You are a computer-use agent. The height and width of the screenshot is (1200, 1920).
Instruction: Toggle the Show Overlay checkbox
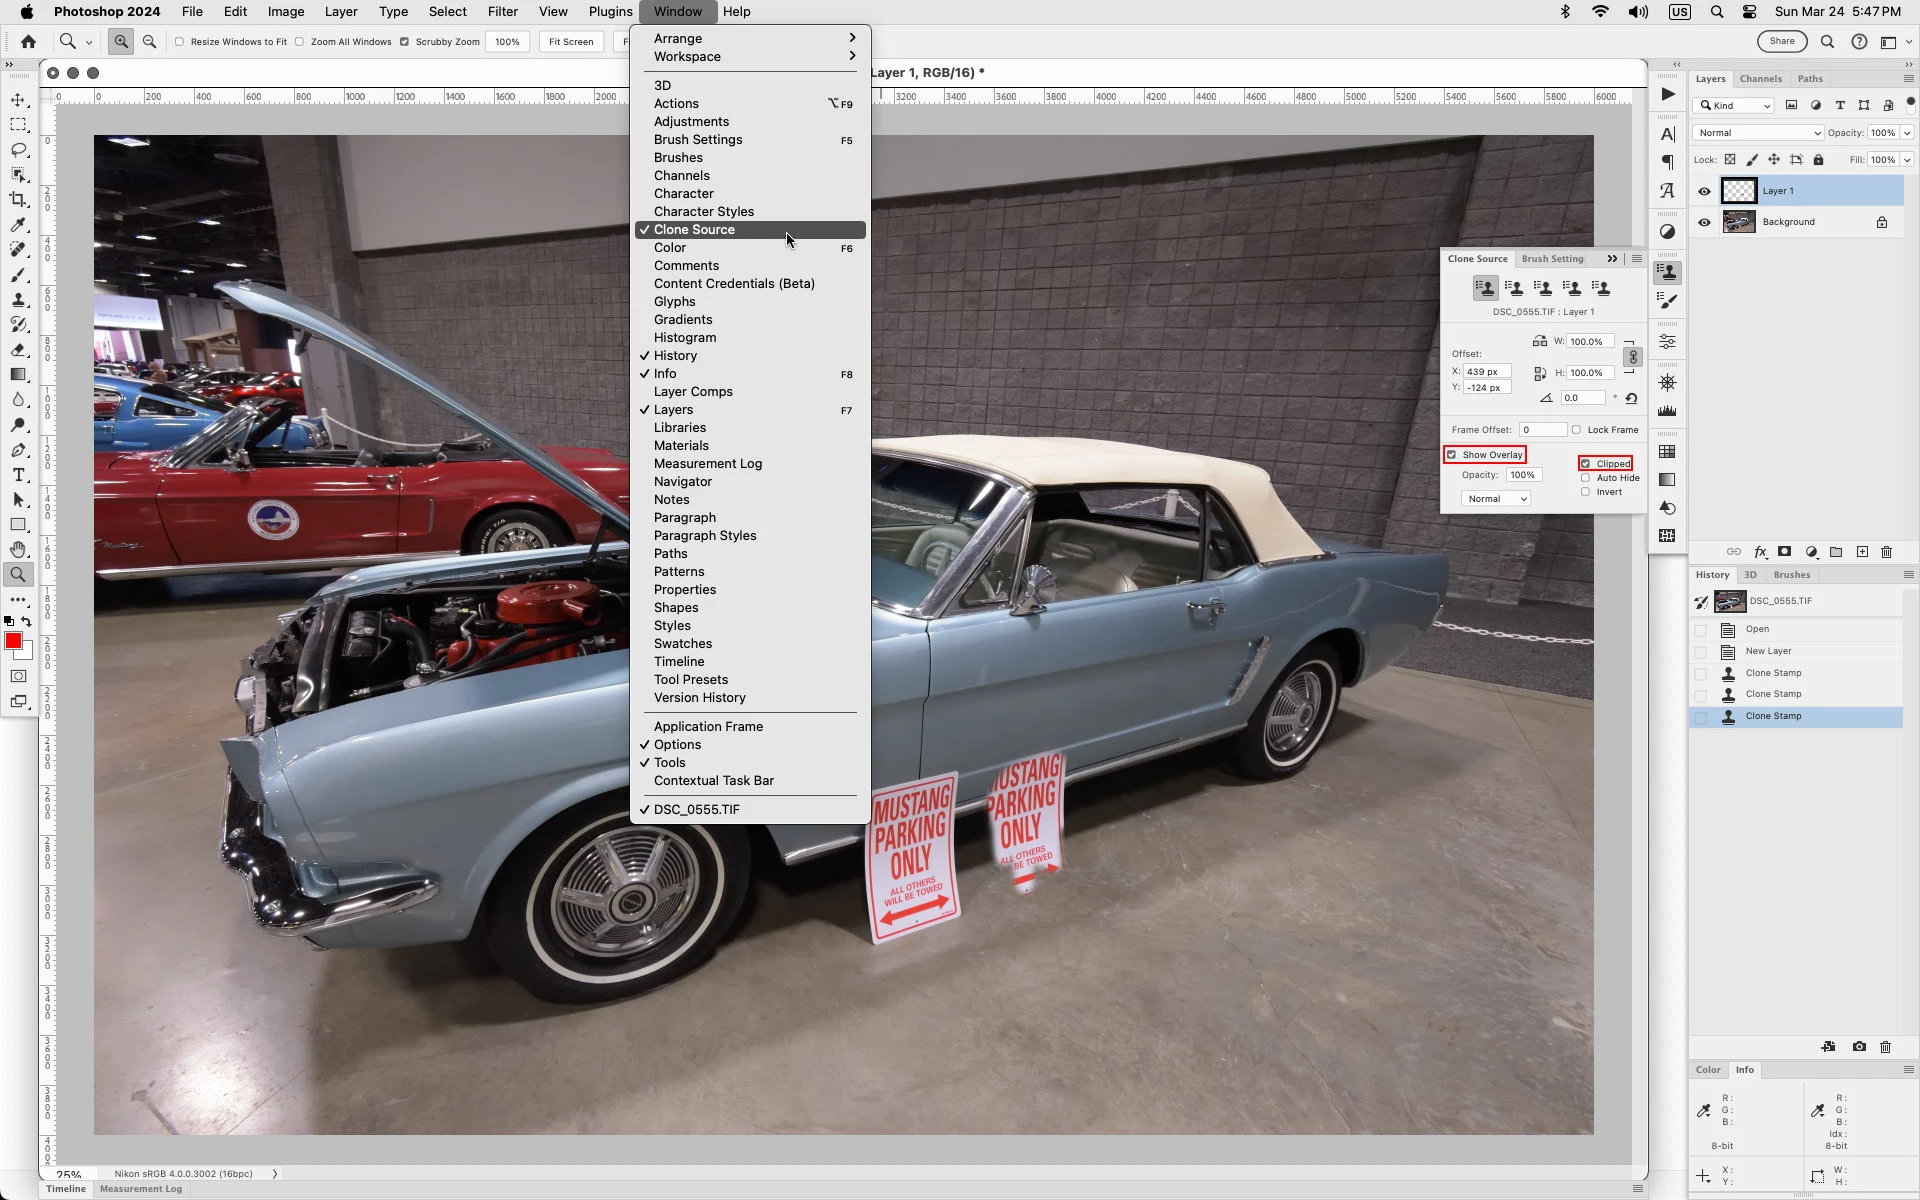click(1452, 455)
